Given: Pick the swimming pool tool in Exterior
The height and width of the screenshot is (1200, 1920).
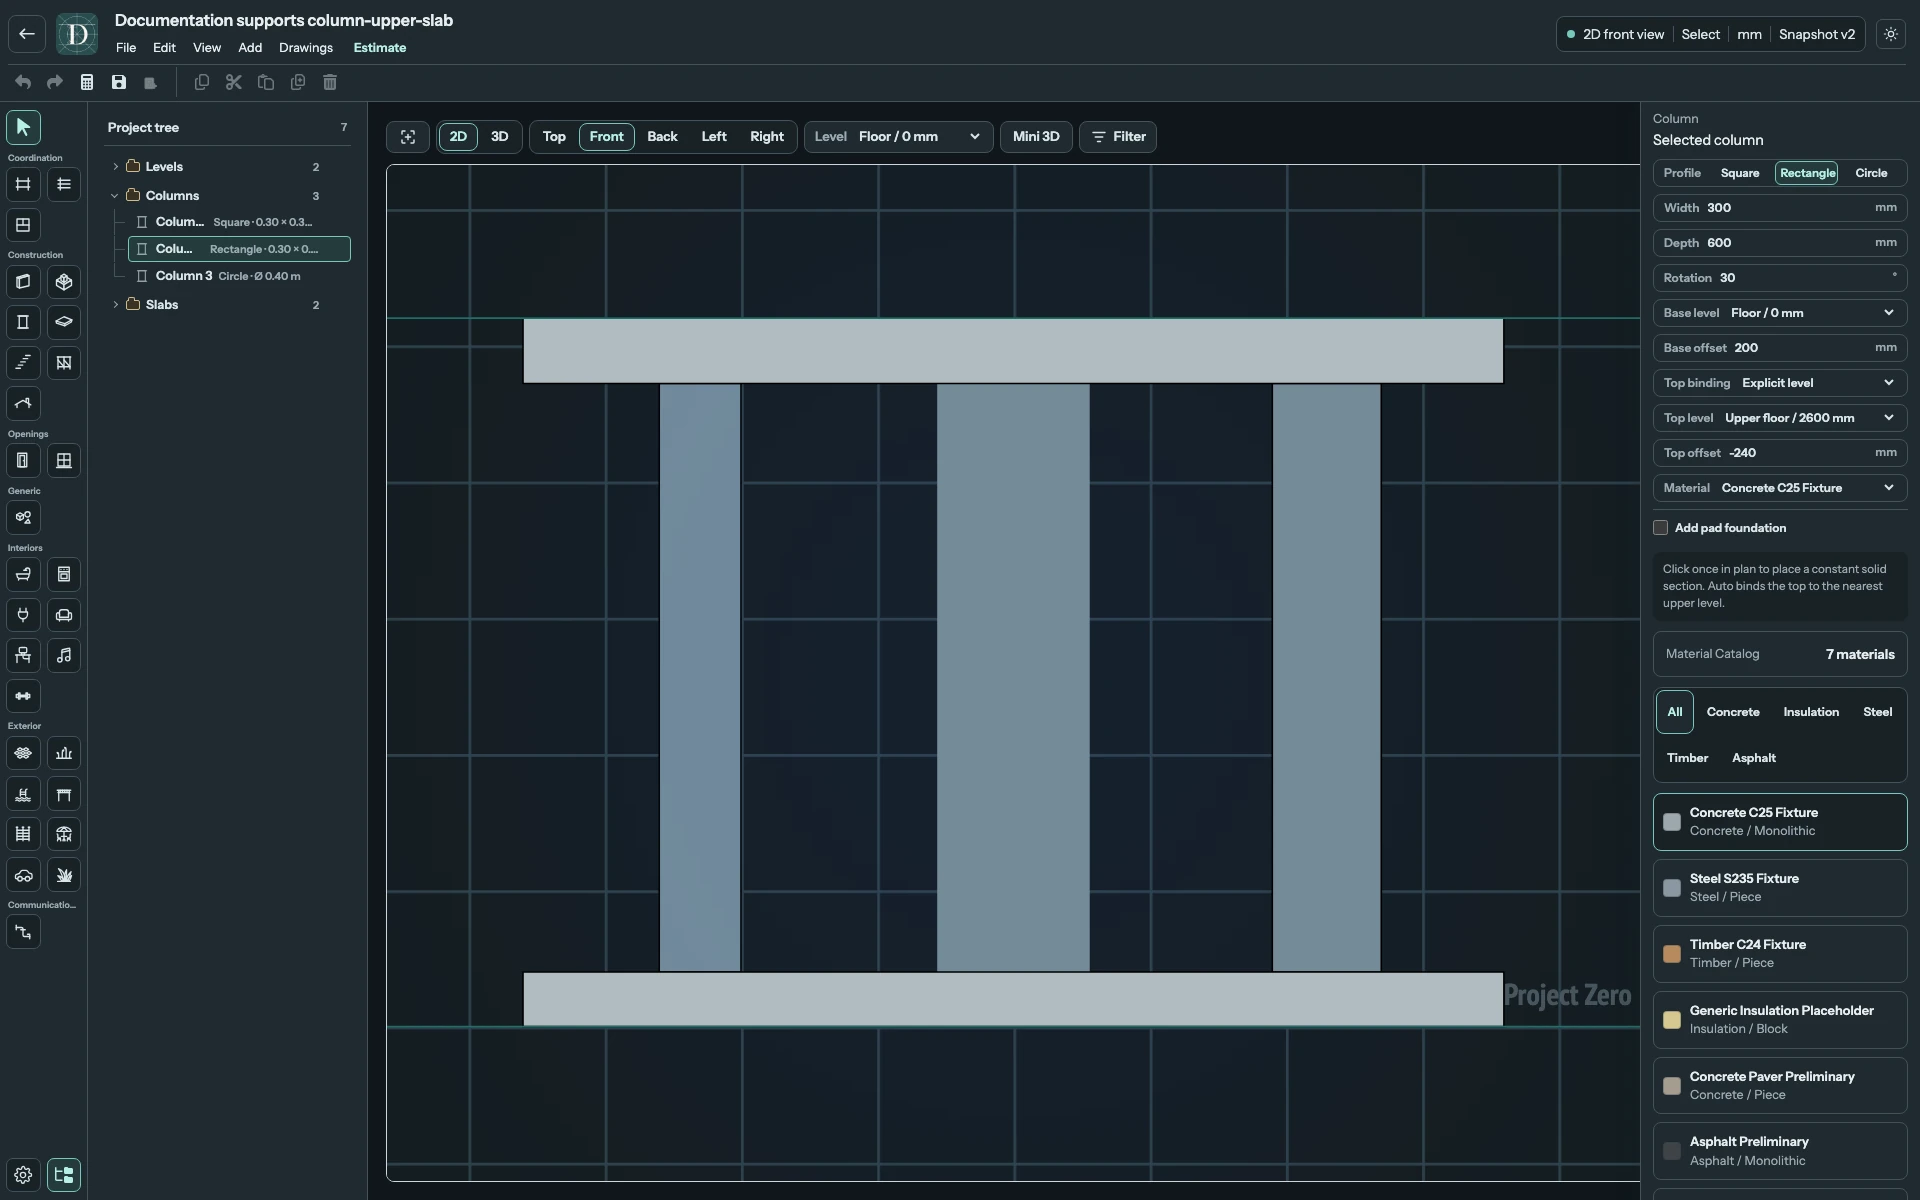Looking at the screenshot, I should (x=23, y=794).
